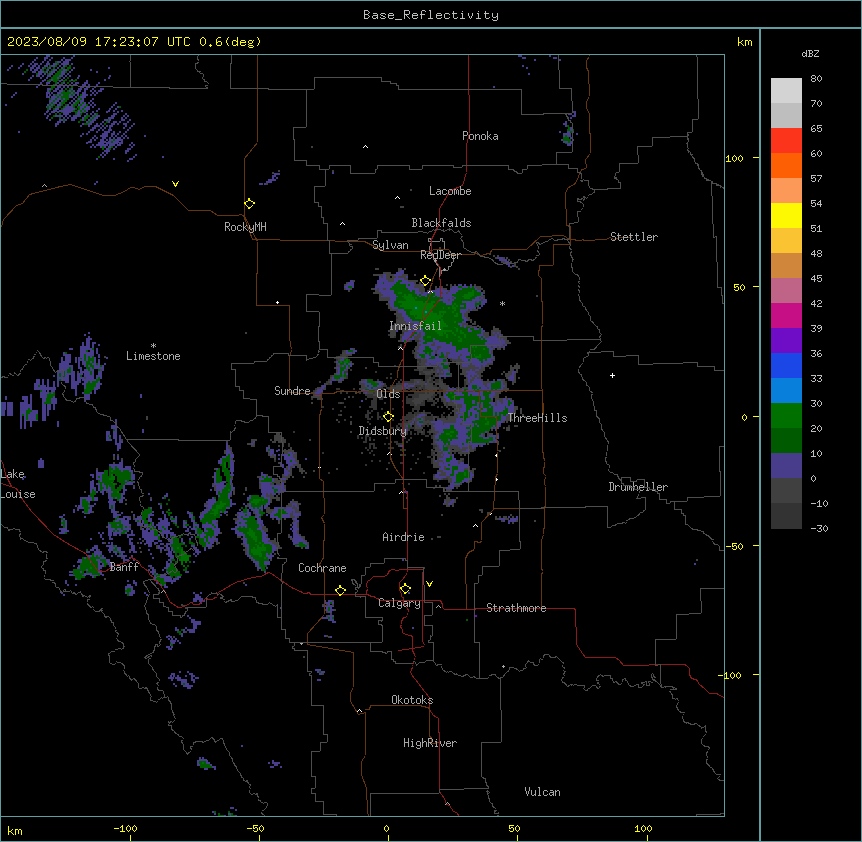This screenshot has height=842, width=862.
Task: Click the Lacombe town label
Action: [450, 191]
